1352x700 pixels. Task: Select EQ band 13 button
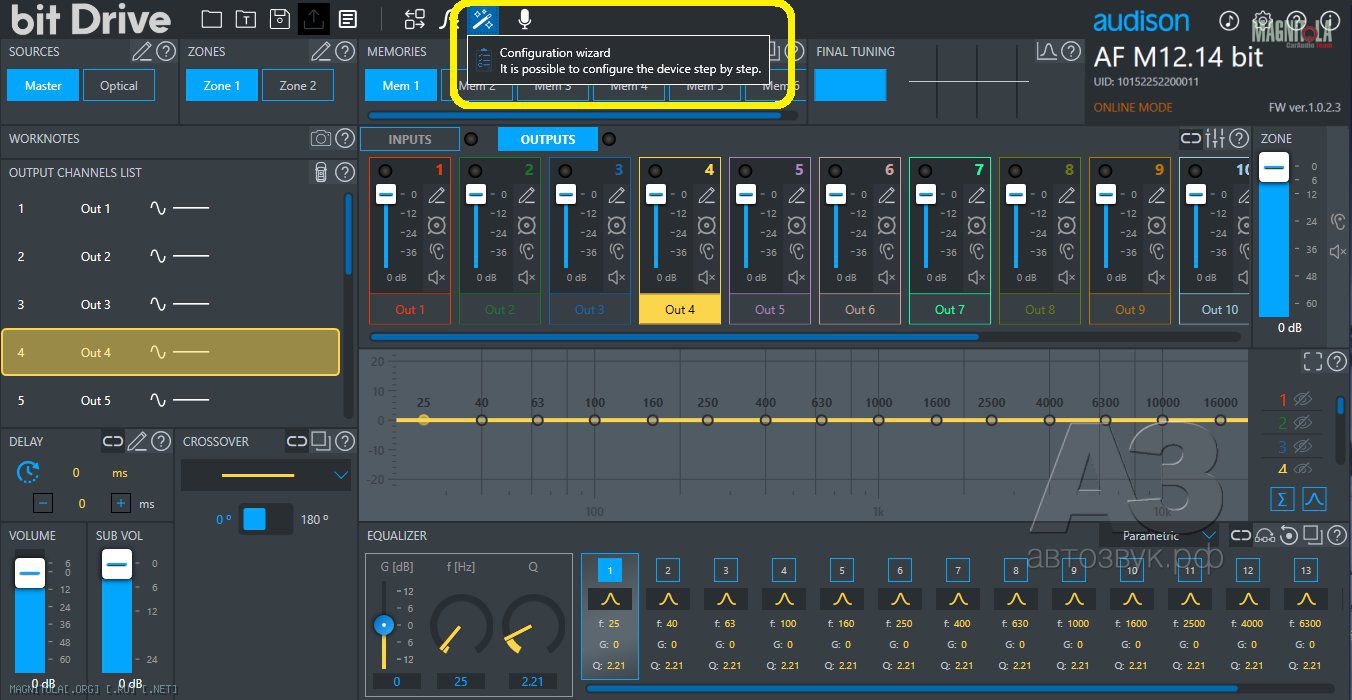click(x=1306, y=570)
